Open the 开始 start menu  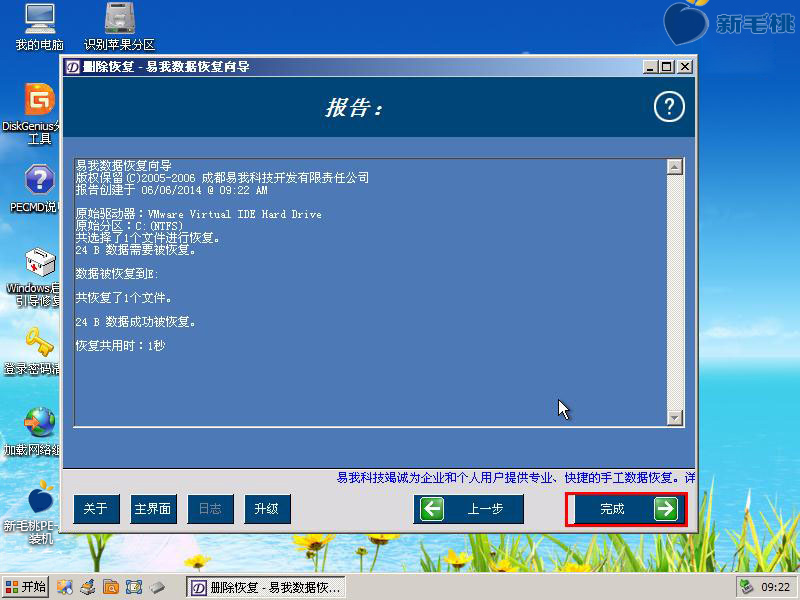click(x=25, y=587)
